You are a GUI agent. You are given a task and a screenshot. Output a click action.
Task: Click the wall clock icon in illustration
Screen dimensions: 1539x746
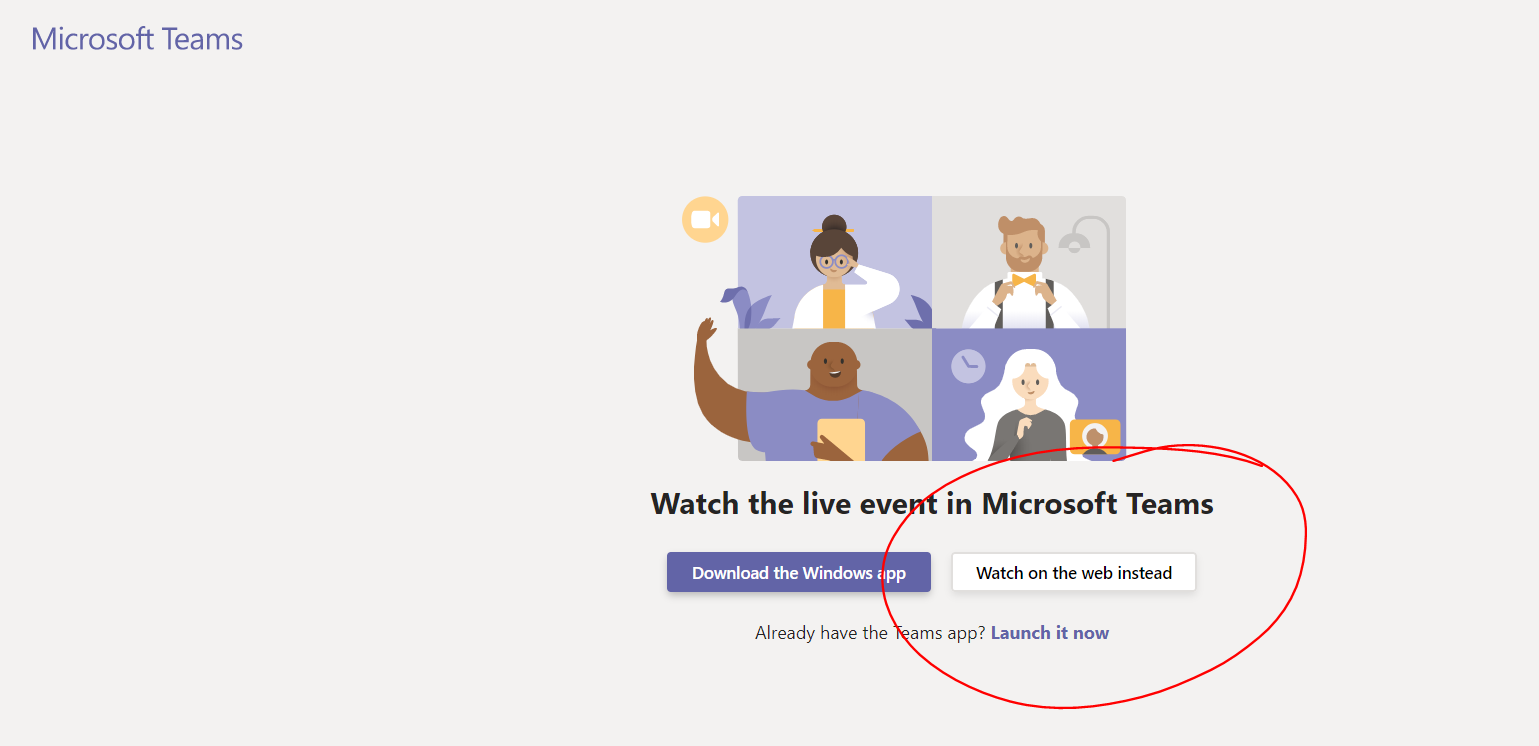click(x=968, y=366)
